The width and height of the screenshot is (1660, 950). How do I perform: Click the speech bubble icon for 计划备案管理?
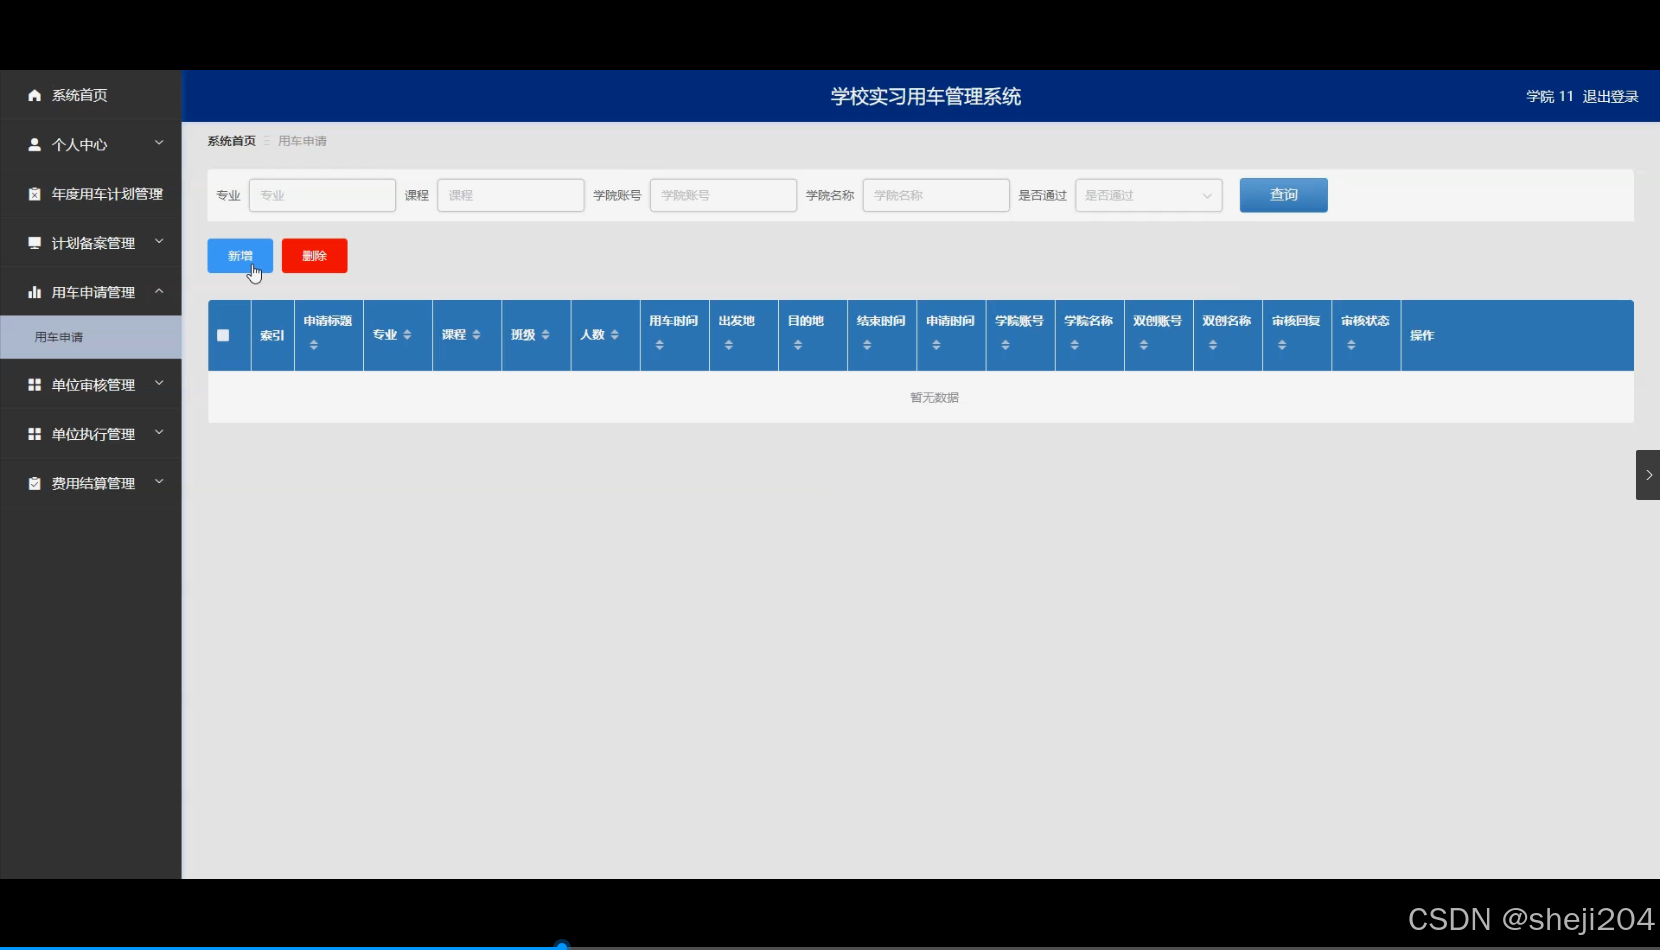point(34,242)
